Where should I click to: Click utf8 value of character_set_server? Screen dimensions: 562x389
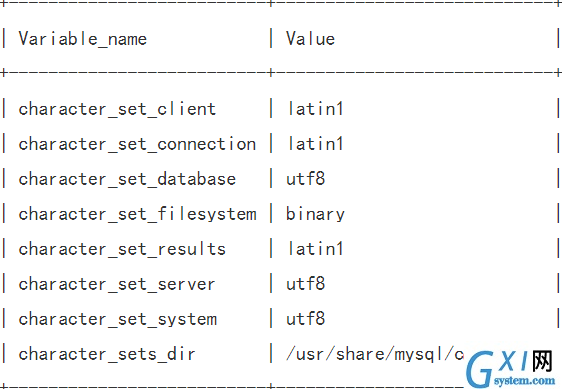click(305, 284)
